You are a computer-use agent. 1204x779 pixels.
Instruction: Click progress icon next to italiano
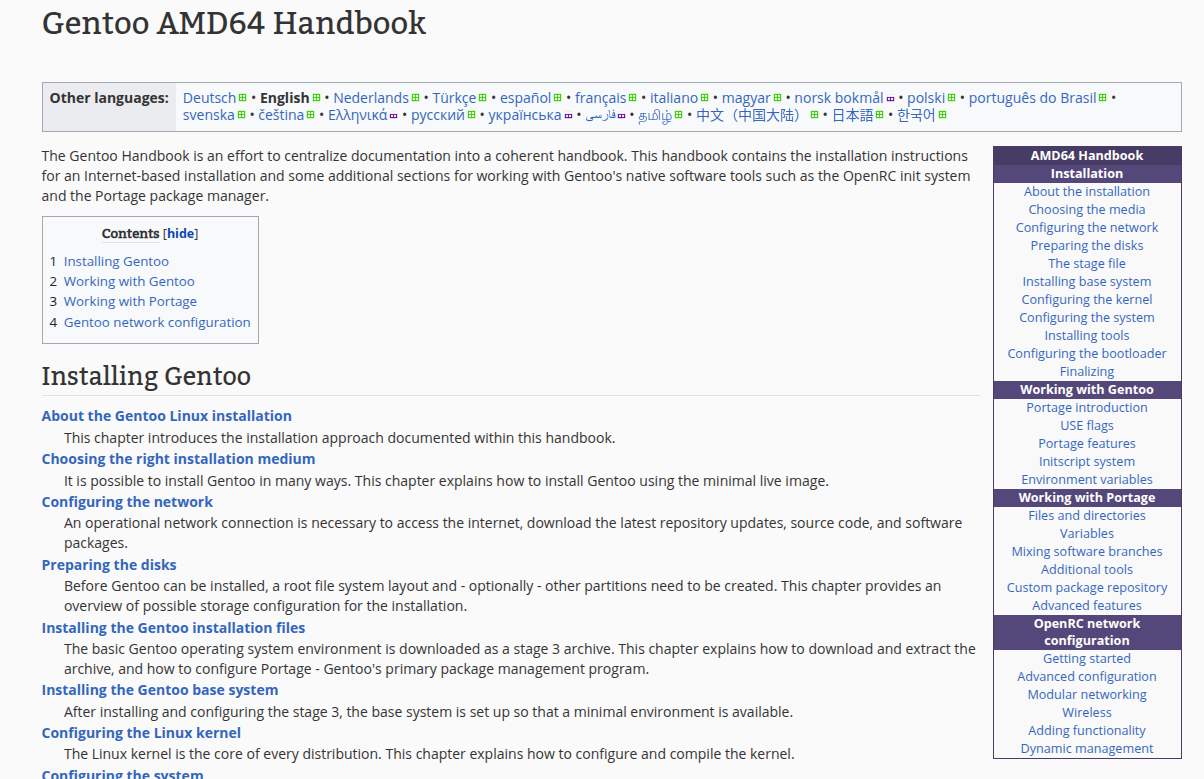point(704,98)
